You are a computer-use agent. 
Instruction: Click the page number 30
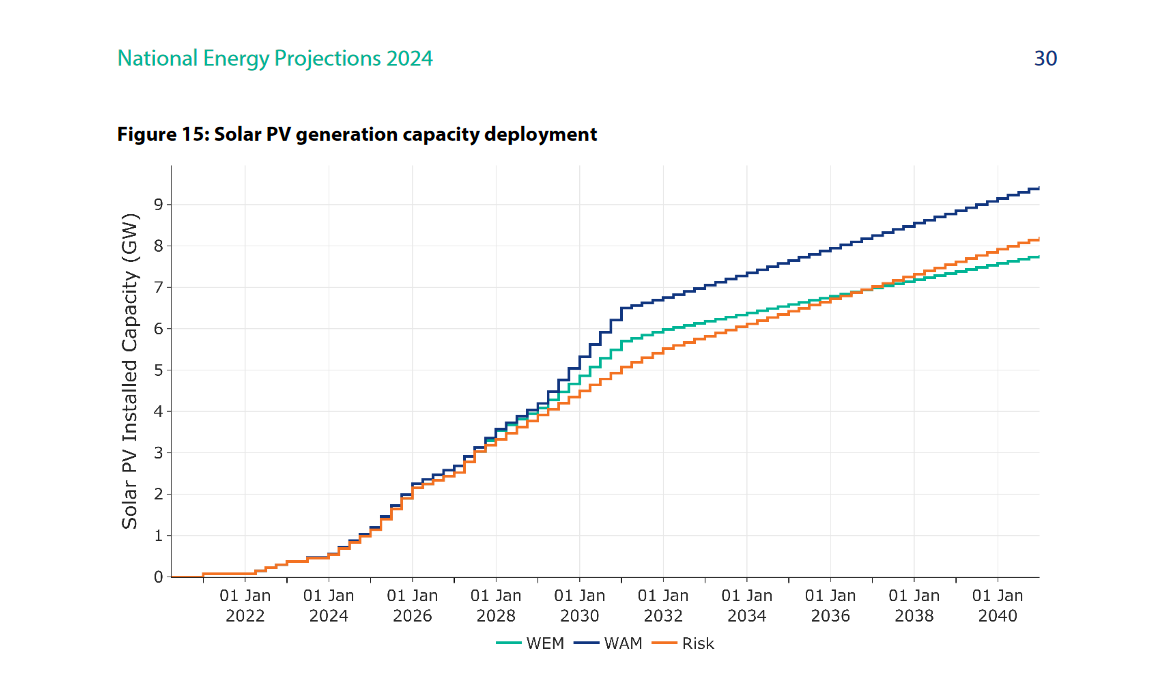1045,58
